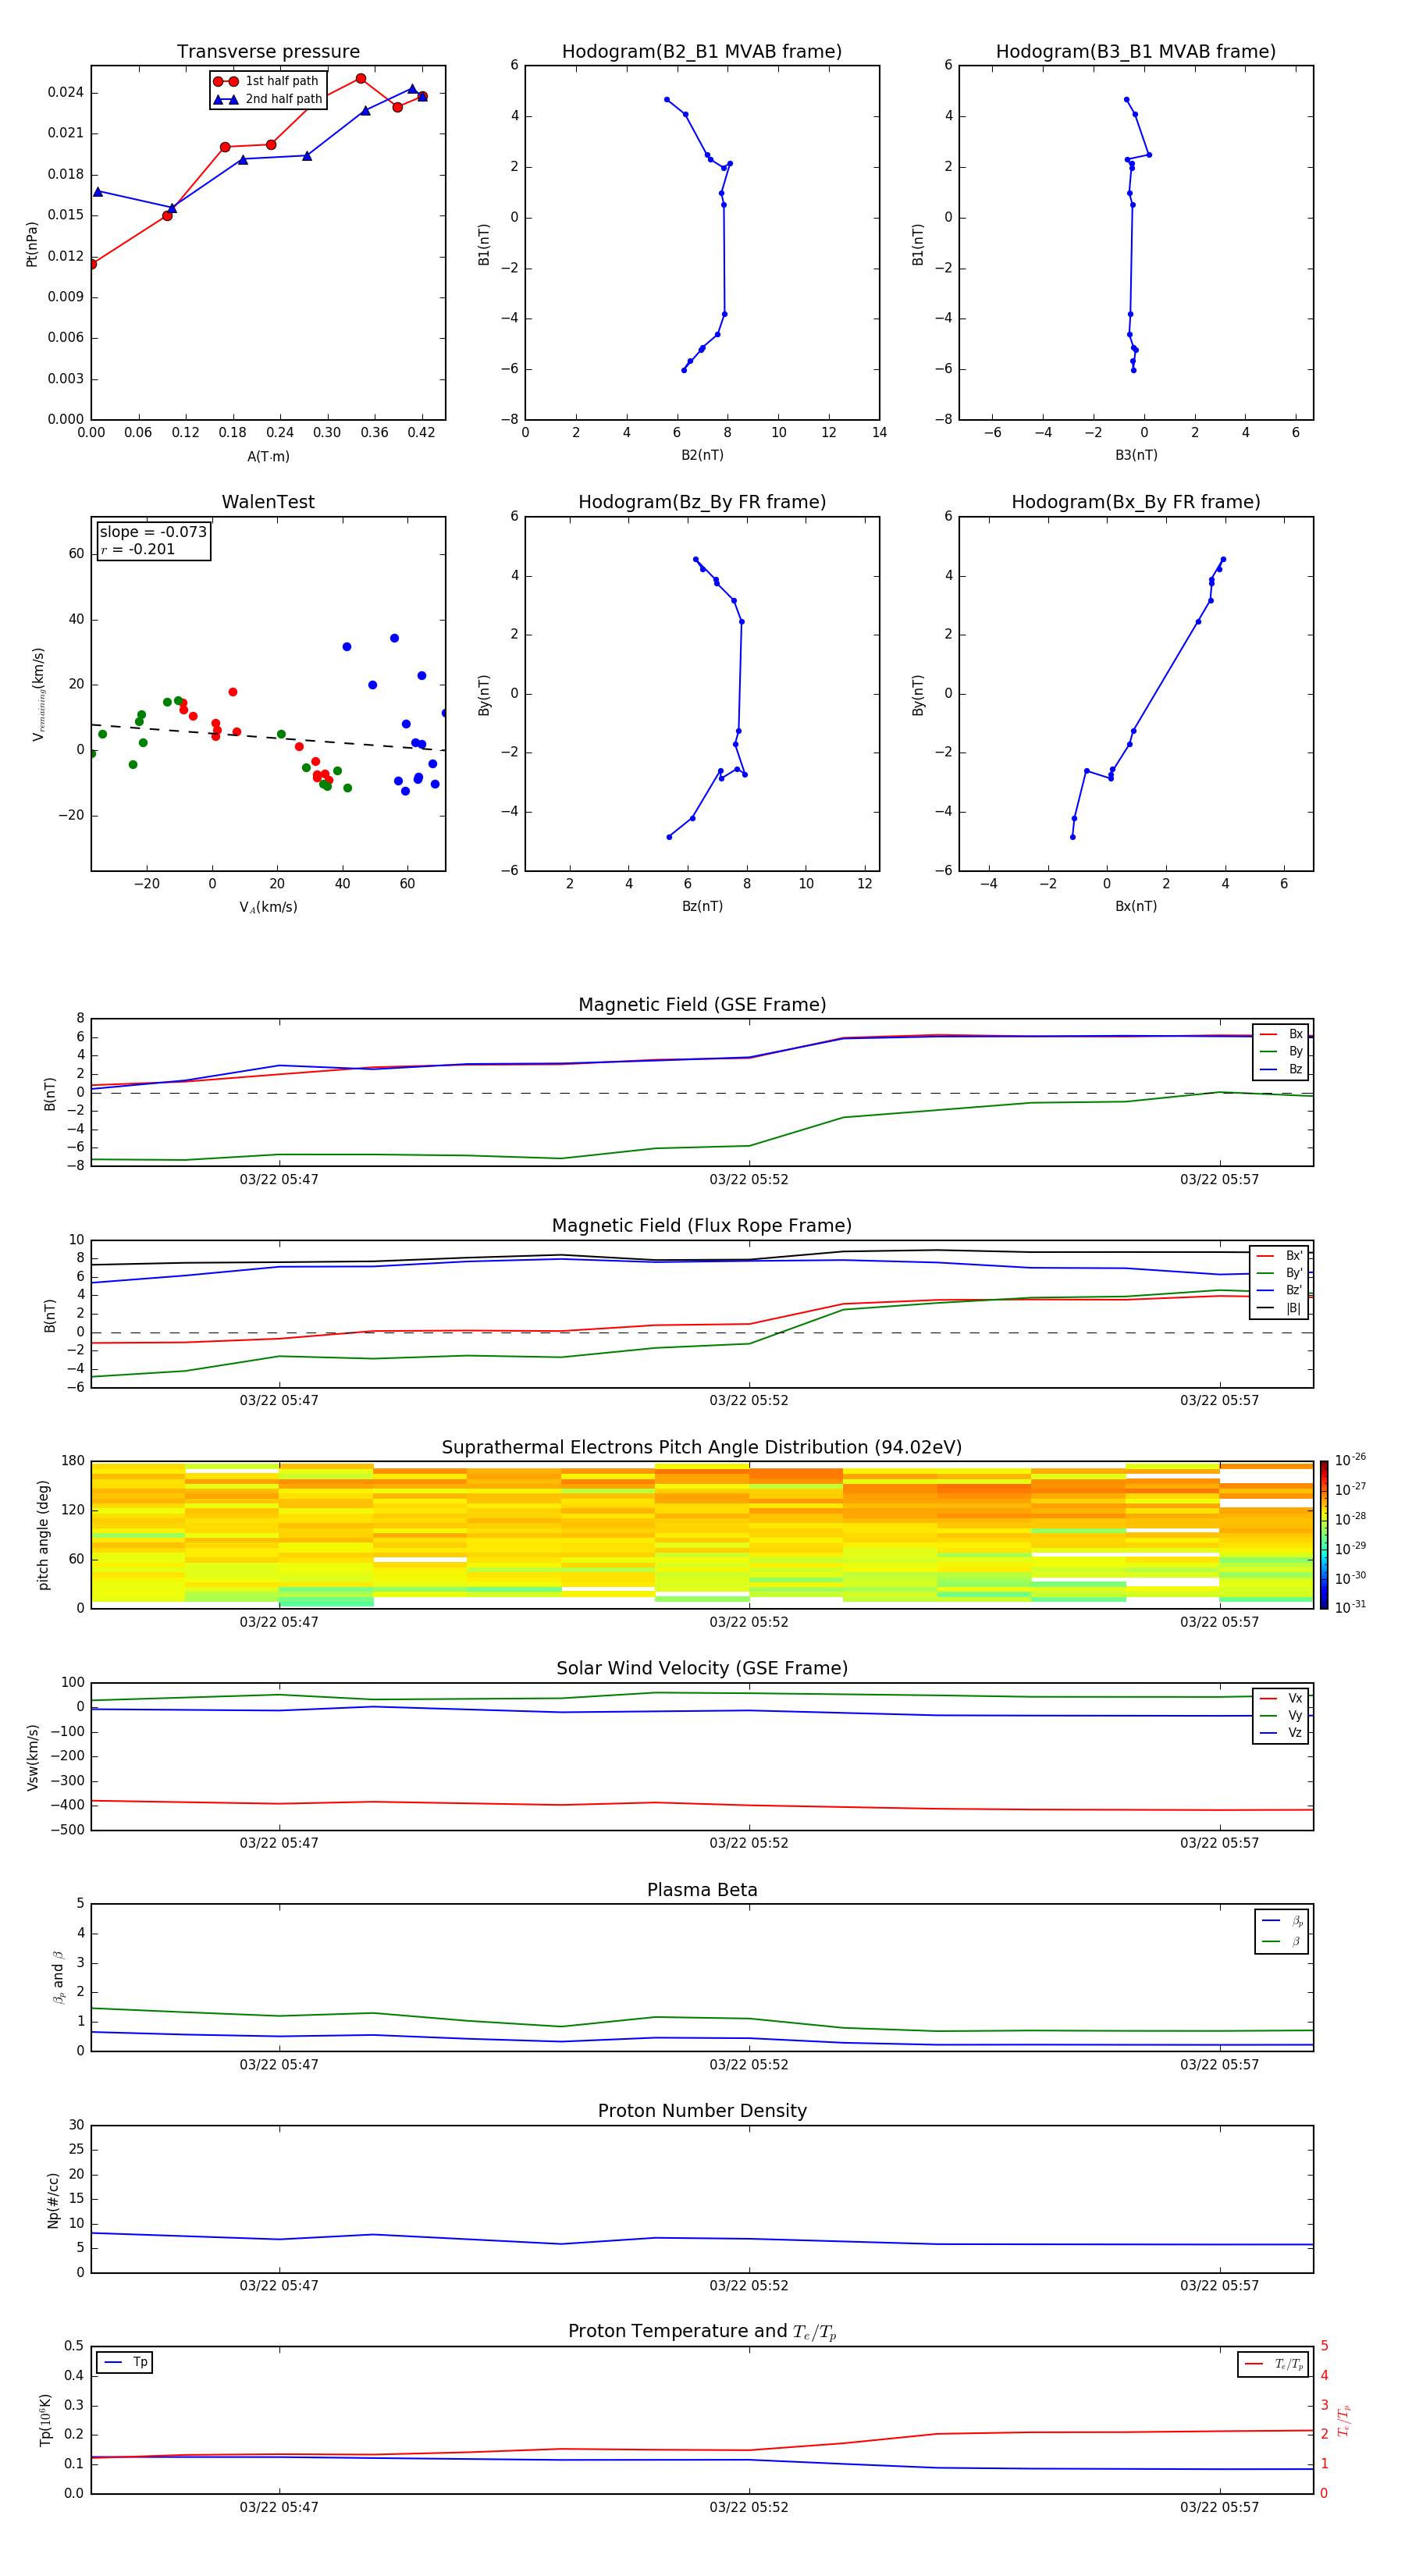Click the 03/22 05:57 tick under Plasma Beta plot
This screenshot has width=1405, height=2576.
click(1219, 2065)
